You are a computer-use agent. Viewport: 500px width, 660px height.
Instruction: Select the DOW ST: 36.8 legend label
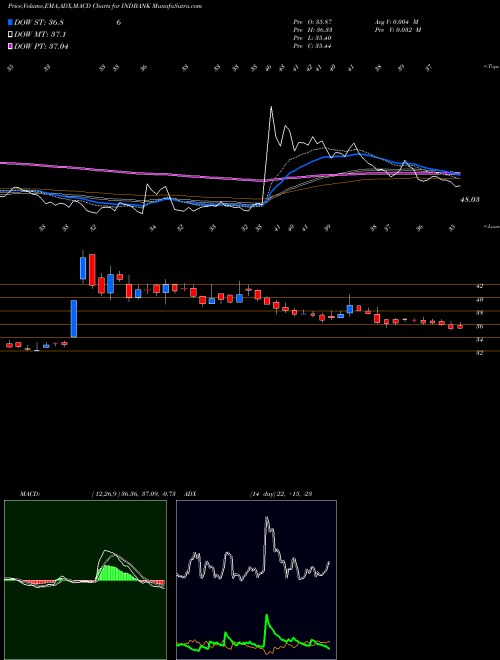pyautogui.click(x=39, y=23)
